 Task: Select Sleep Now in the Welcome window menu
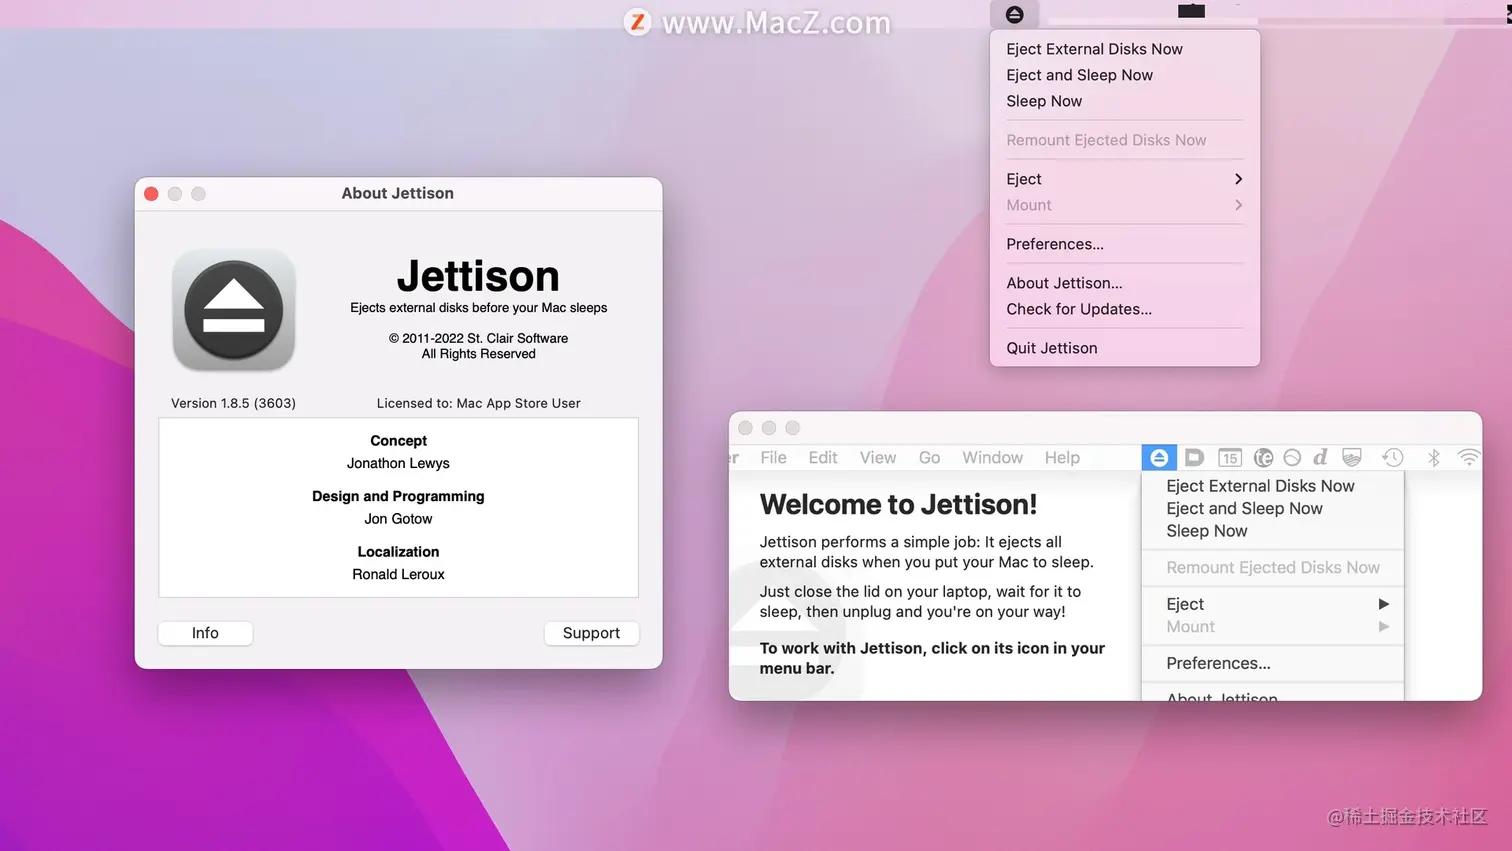pos(1206,531)
